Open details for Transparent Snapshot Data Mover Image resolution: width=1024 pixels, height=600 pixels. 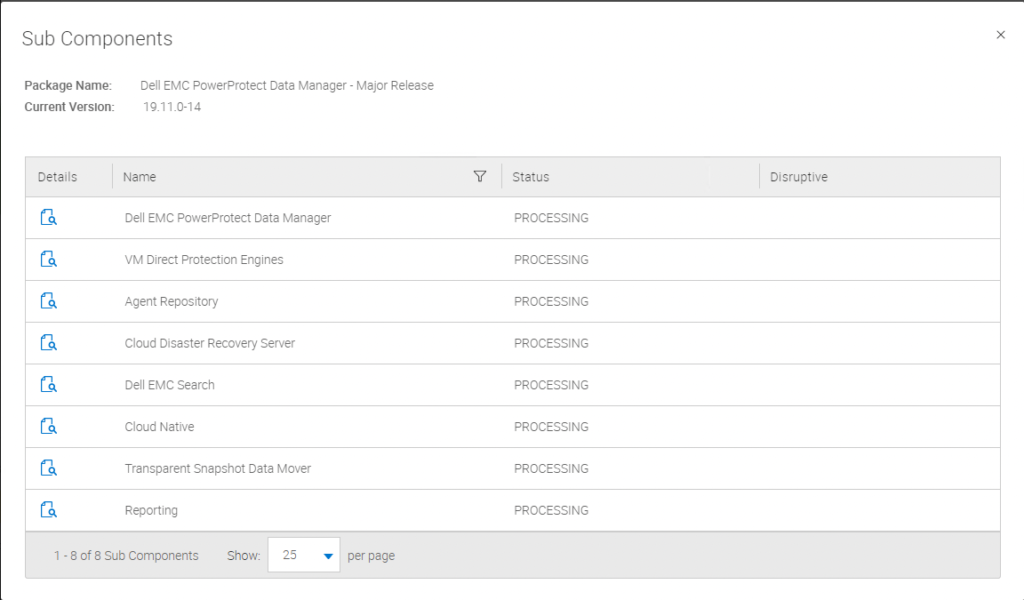click(48, 468)
